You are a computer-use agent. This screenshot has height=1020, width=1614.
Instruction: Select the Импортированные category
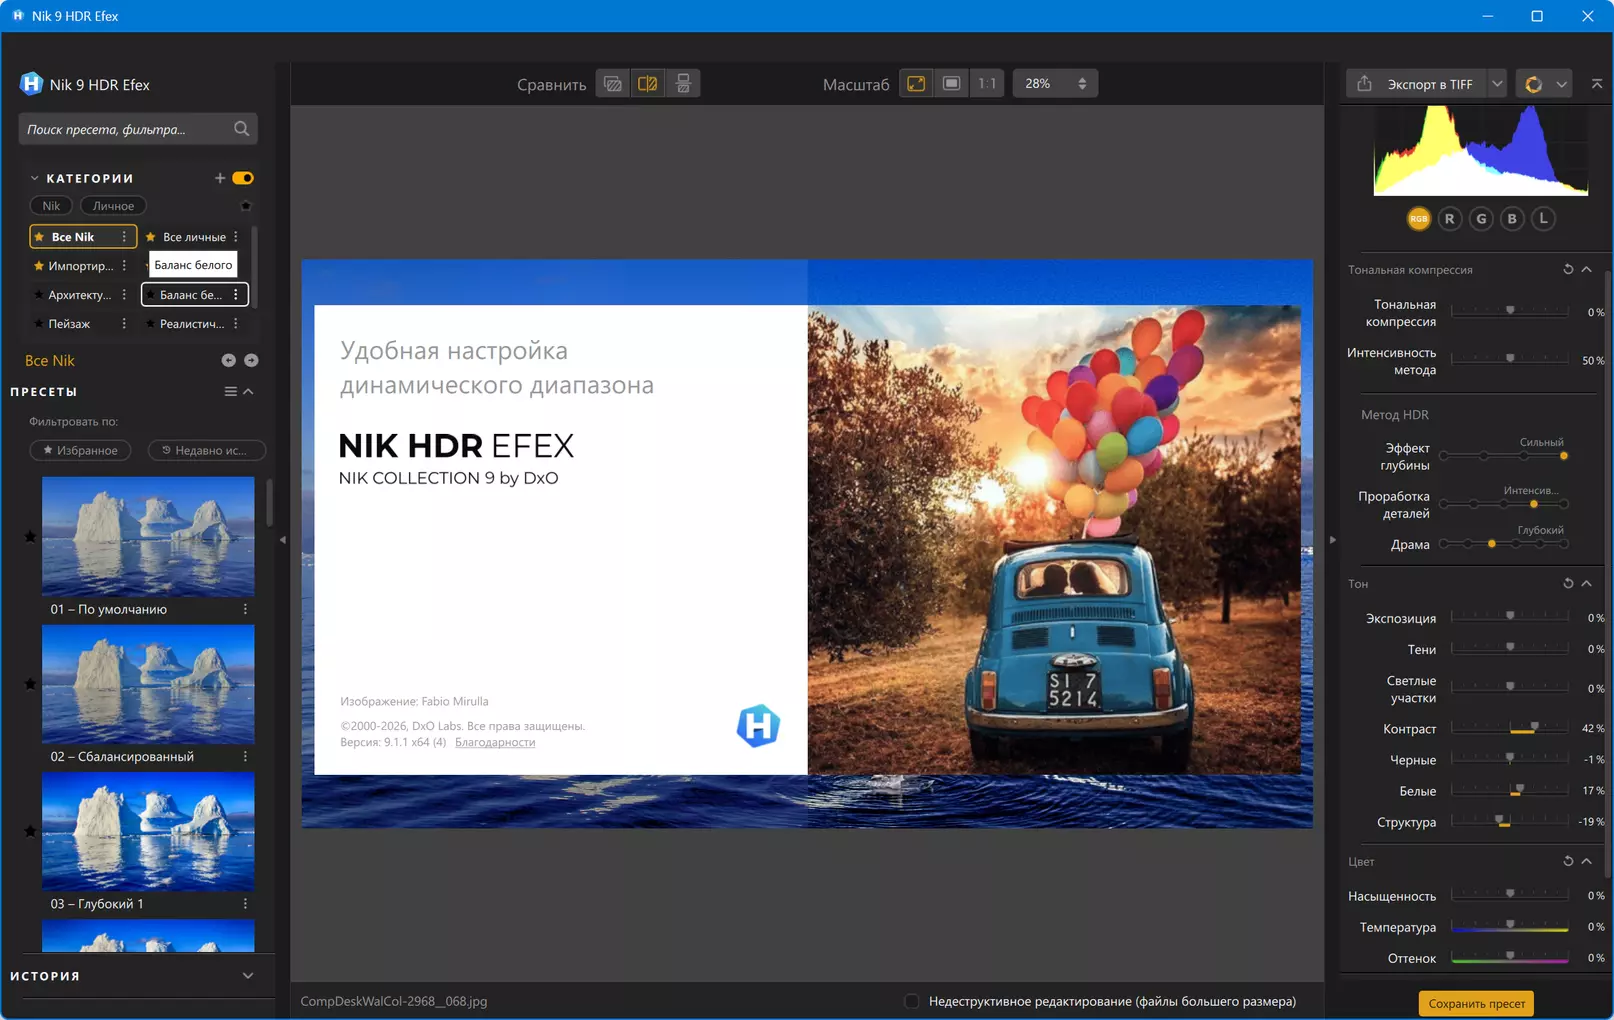click(x=82, y=266)
